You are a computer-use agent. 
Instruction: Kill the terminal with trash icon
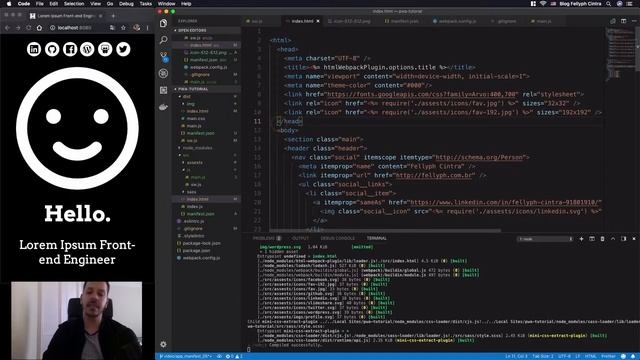[602, 239]
